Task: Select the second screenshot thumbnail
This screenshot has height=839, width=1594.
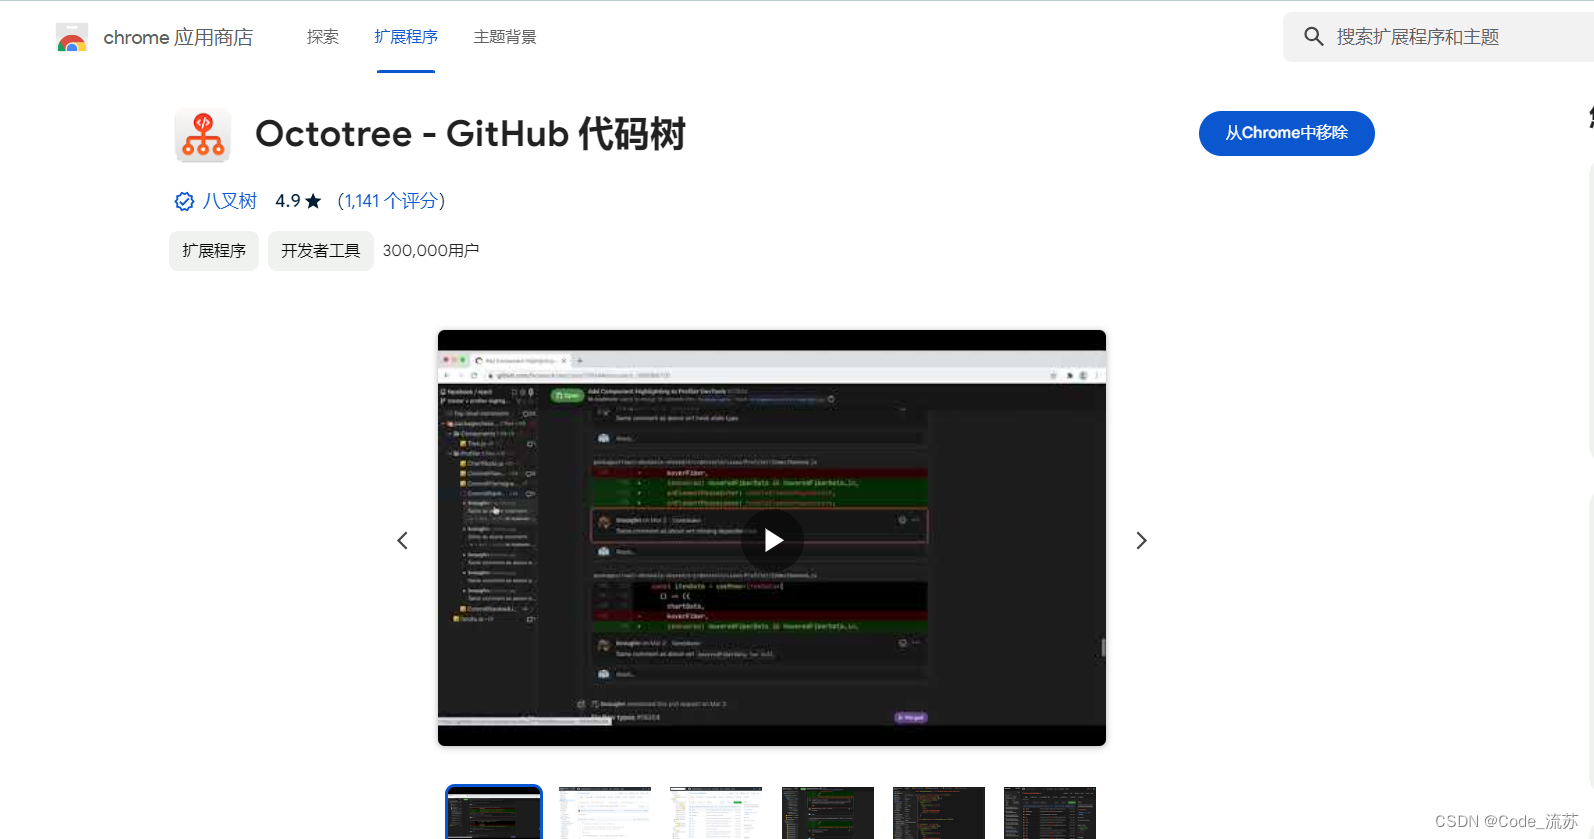Action: pyautogui.click(x=605, y=813)
